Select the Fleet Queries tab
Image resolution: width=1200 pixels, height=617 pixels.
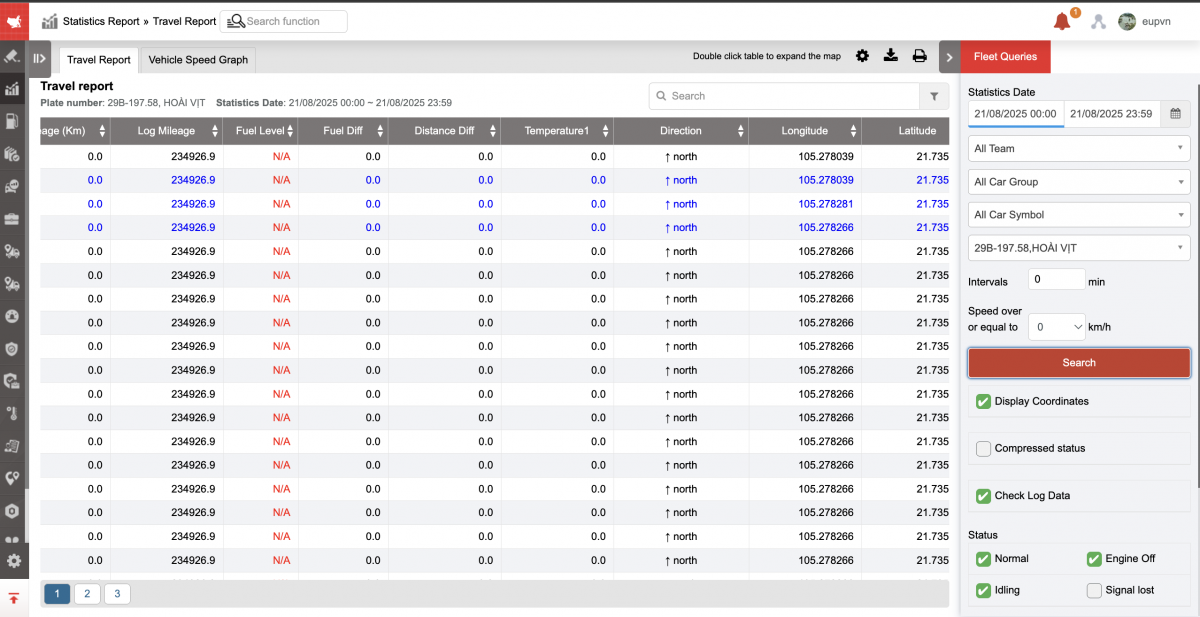point(1005,56)
